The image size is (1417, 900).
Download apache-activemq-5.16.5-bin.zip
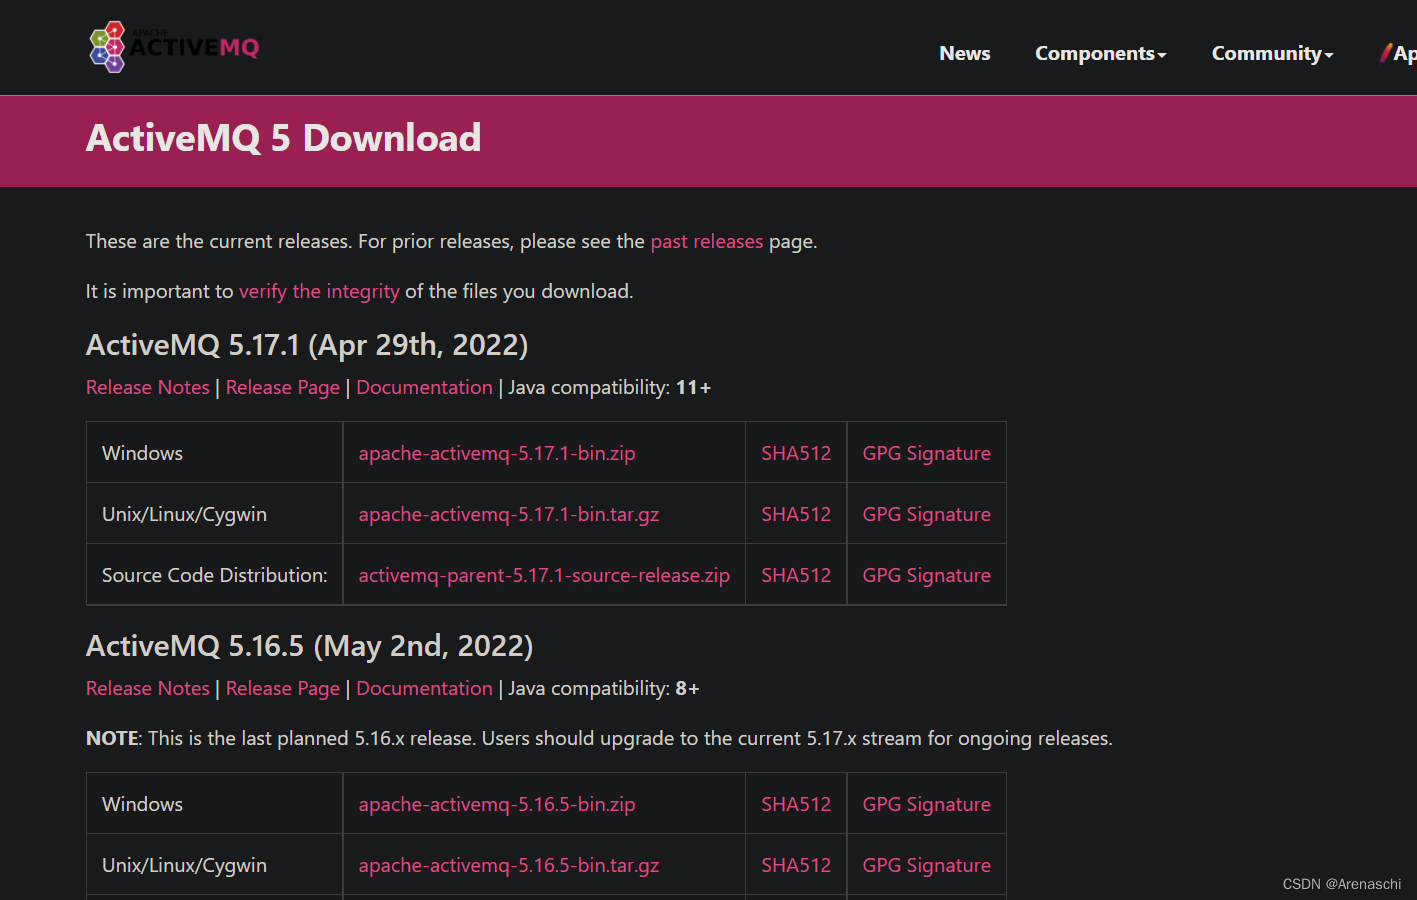click(497, 804)
